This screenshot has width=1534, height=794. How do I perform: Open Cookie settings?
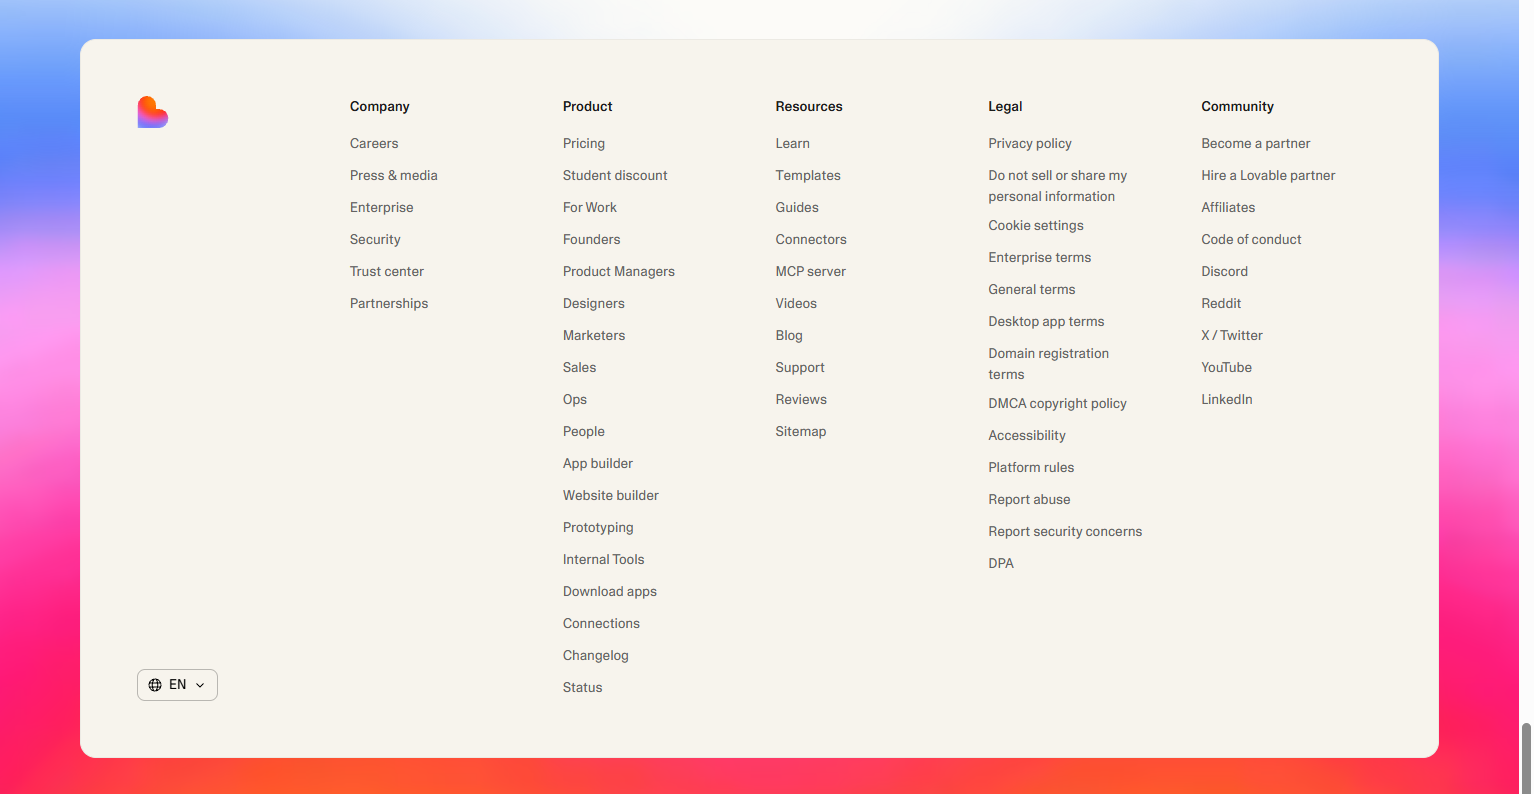(x=1036, y=226)
